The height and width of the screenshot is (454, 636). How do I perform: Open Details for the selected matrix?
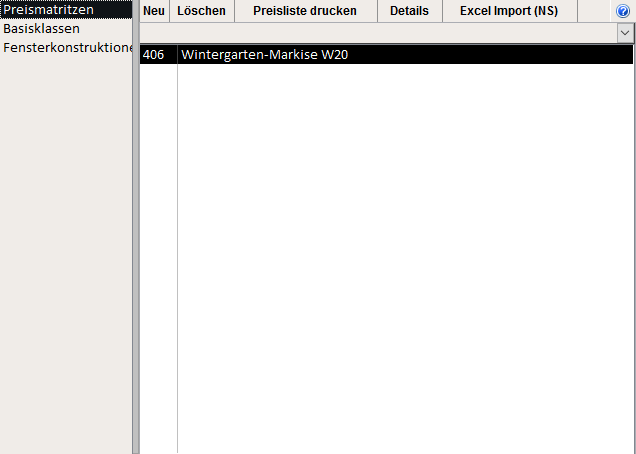click(x=409, y=11)
